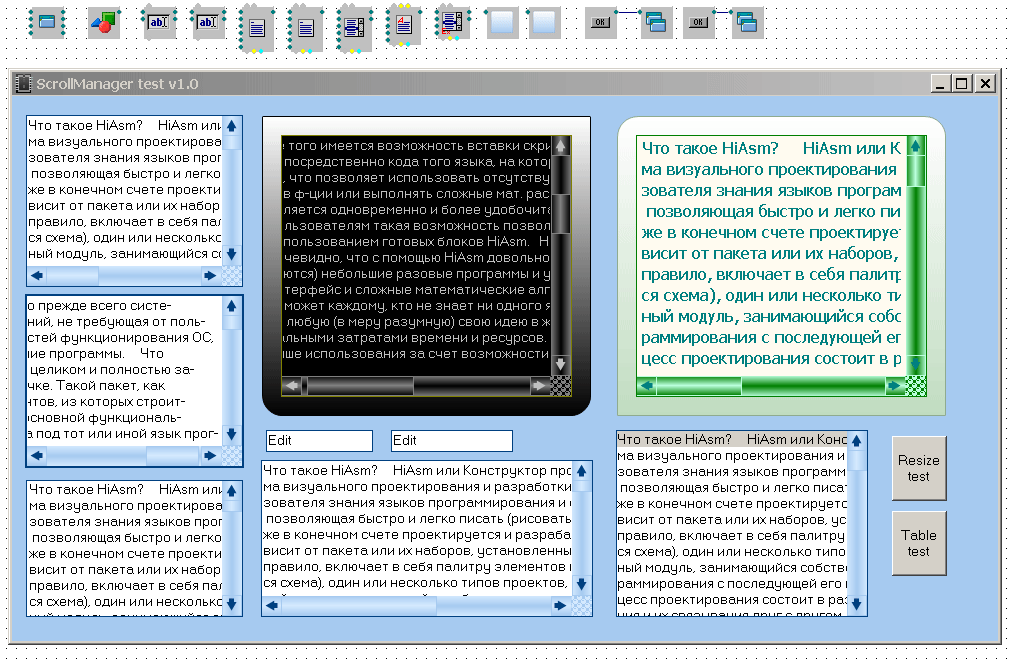Select the list box component without red mark
The image size is (1009, 661).
pos(355,28)
